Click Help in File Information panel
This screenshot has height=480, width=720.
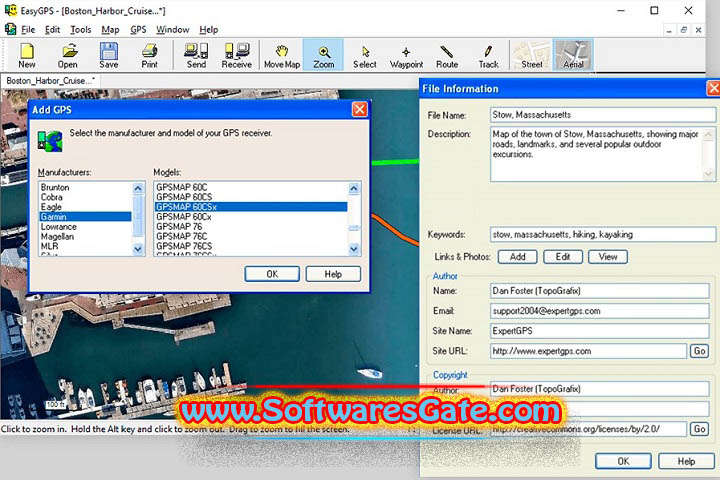coord(686,461)
